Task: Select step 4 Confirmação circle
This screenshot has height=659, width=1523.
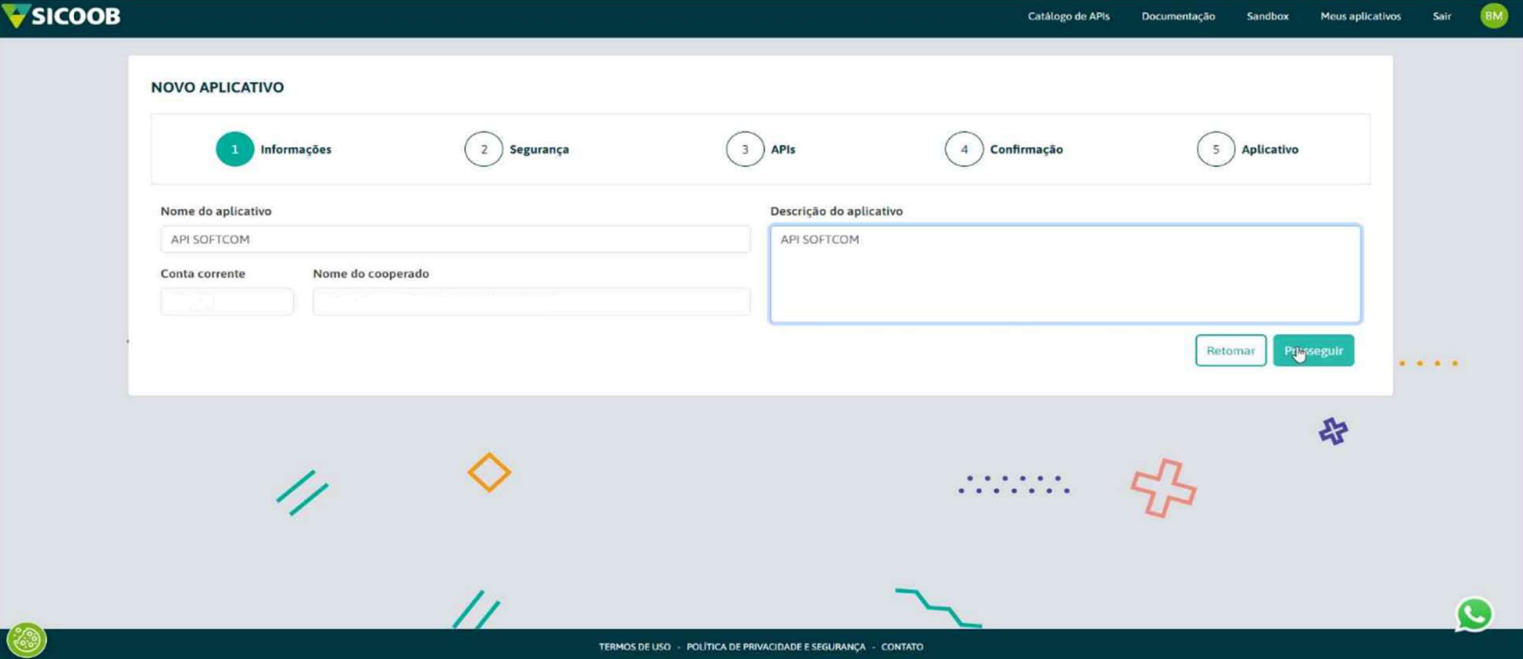Action: [x=964, y=150]
